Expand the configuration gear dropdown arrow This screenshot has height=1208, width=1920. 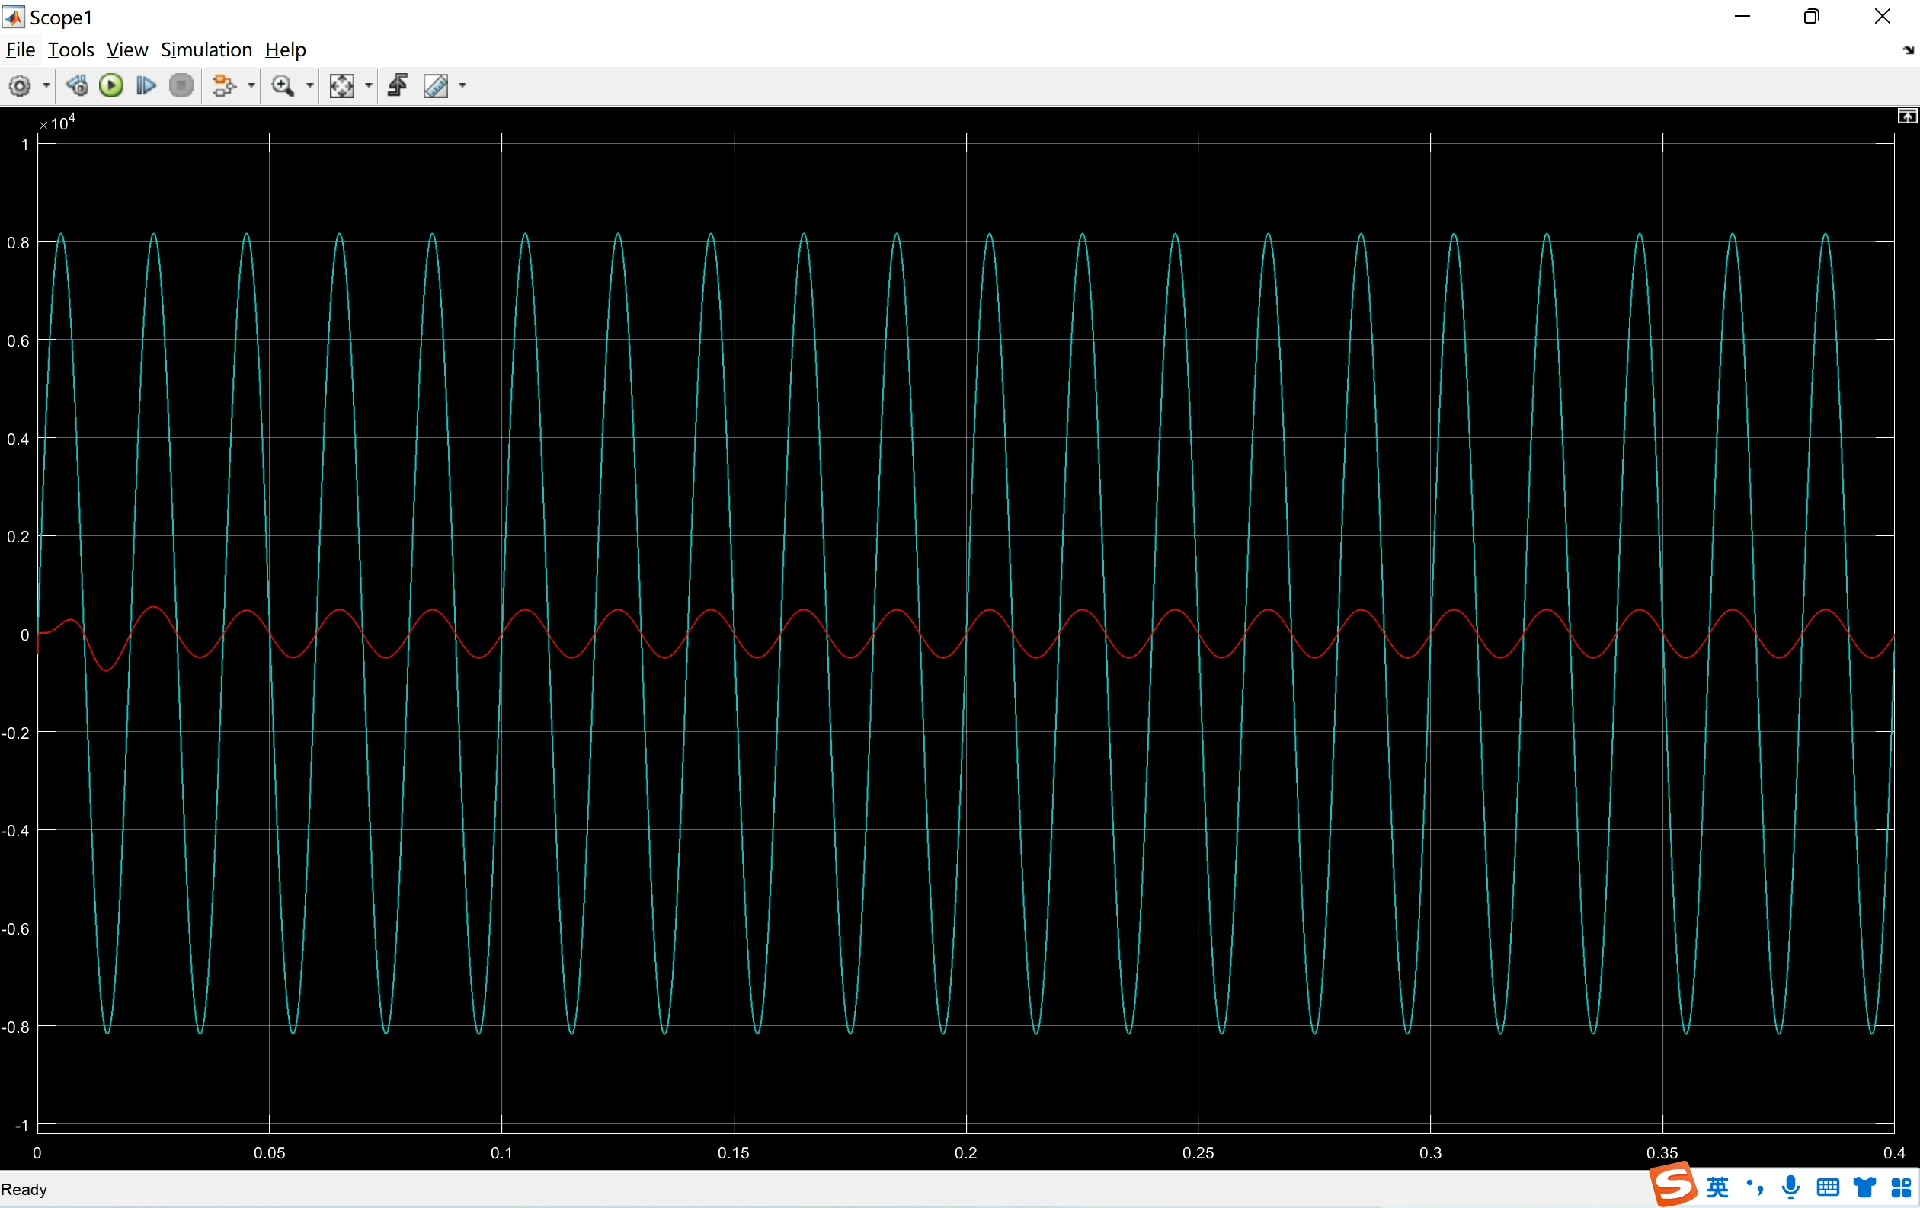pyautogui.click(x=46, y=86)
